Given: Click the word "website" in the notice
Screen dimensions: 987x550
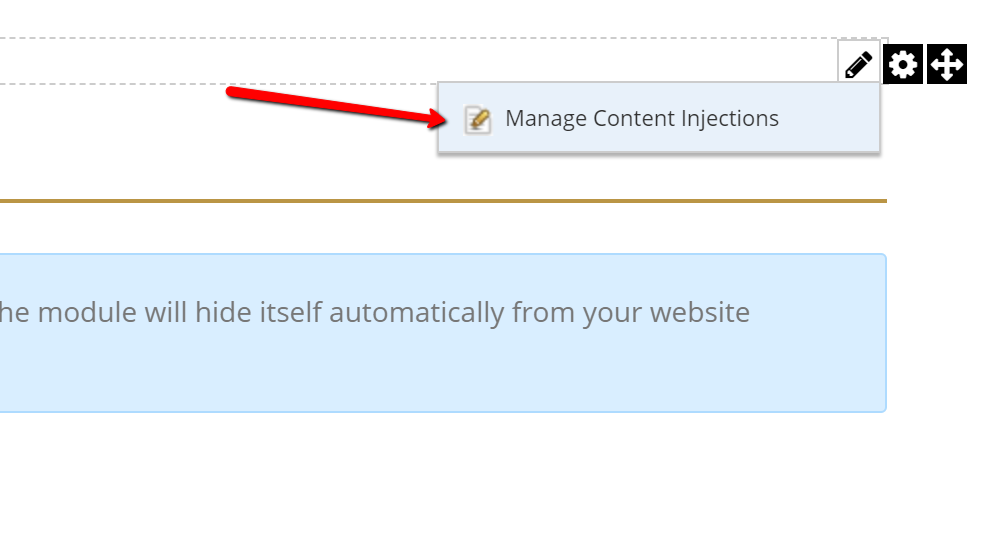Looking at the screenshot, I should pyautogui.click(x=699, y=312).
